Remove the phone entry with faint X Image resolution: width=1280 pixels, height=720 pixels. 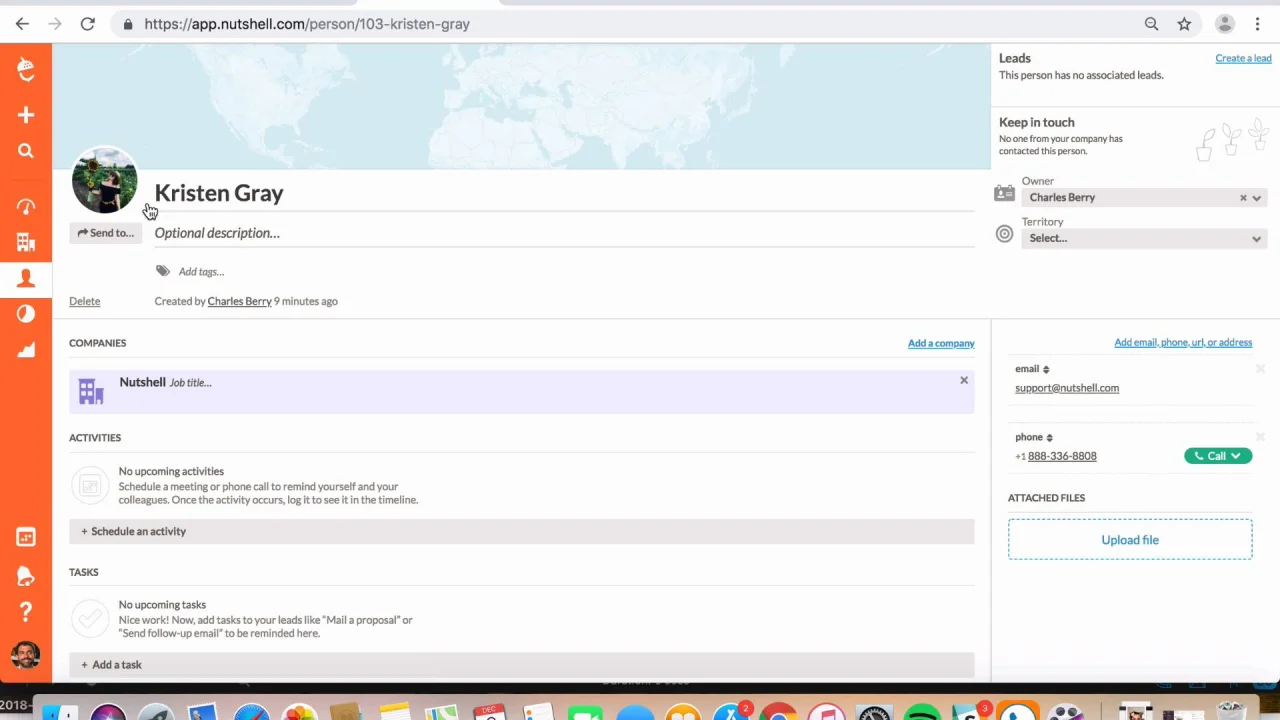[1260, 437]
